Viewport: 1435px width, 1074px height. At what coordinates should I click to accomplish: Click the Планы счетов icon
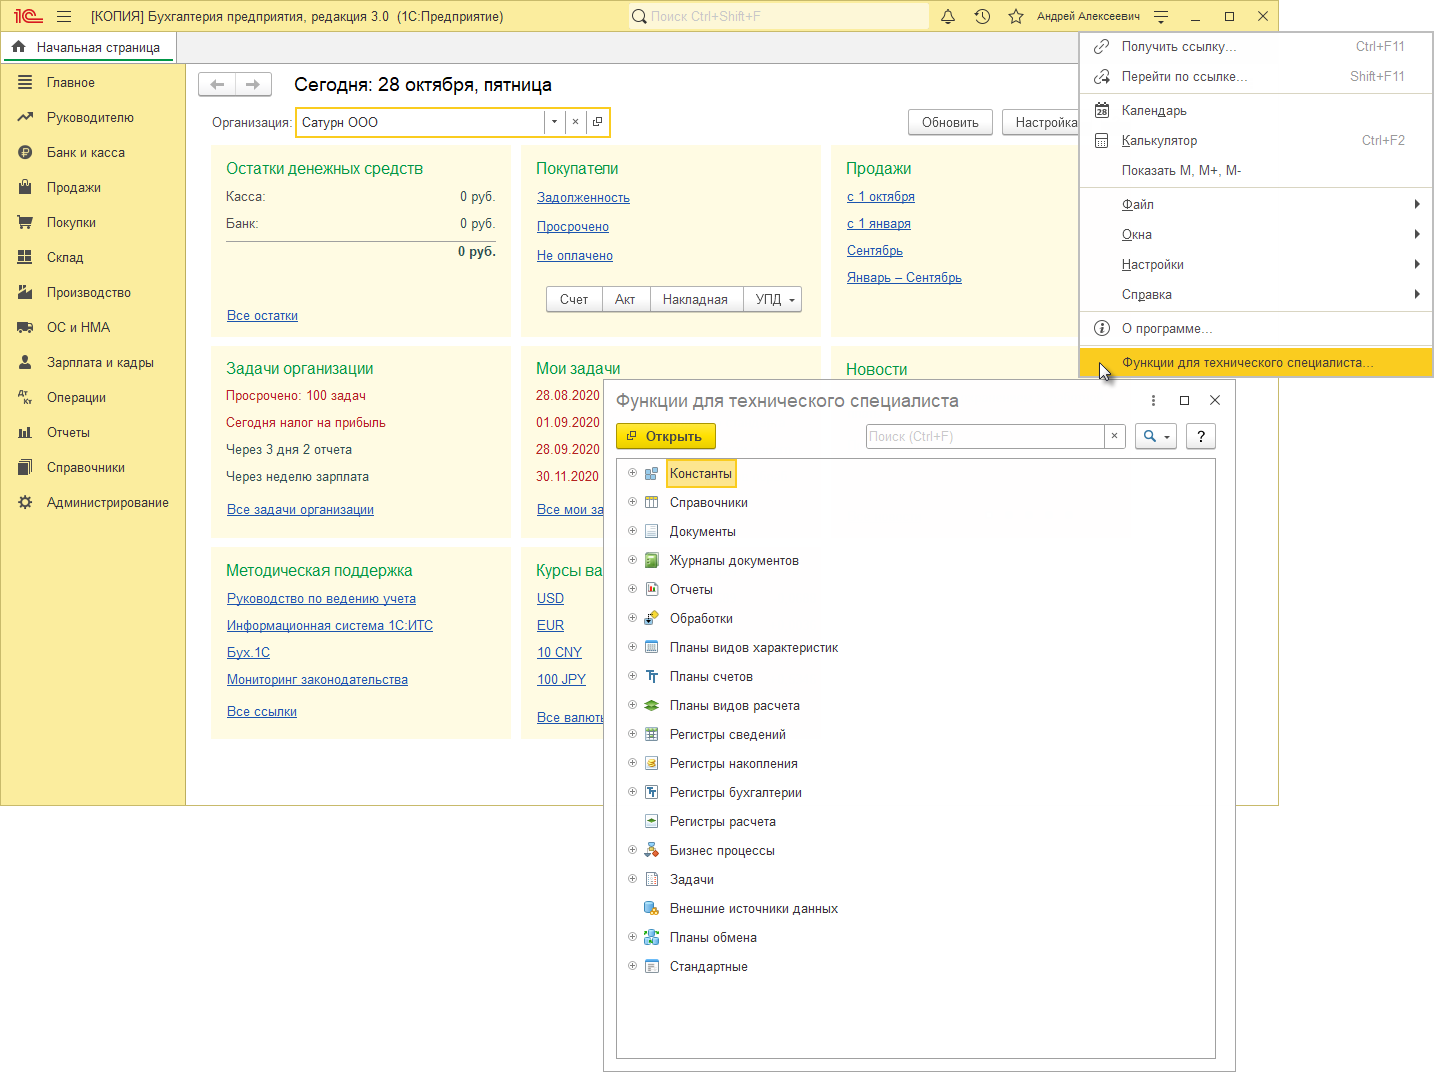pyautogui.click(x=651, y=676)
